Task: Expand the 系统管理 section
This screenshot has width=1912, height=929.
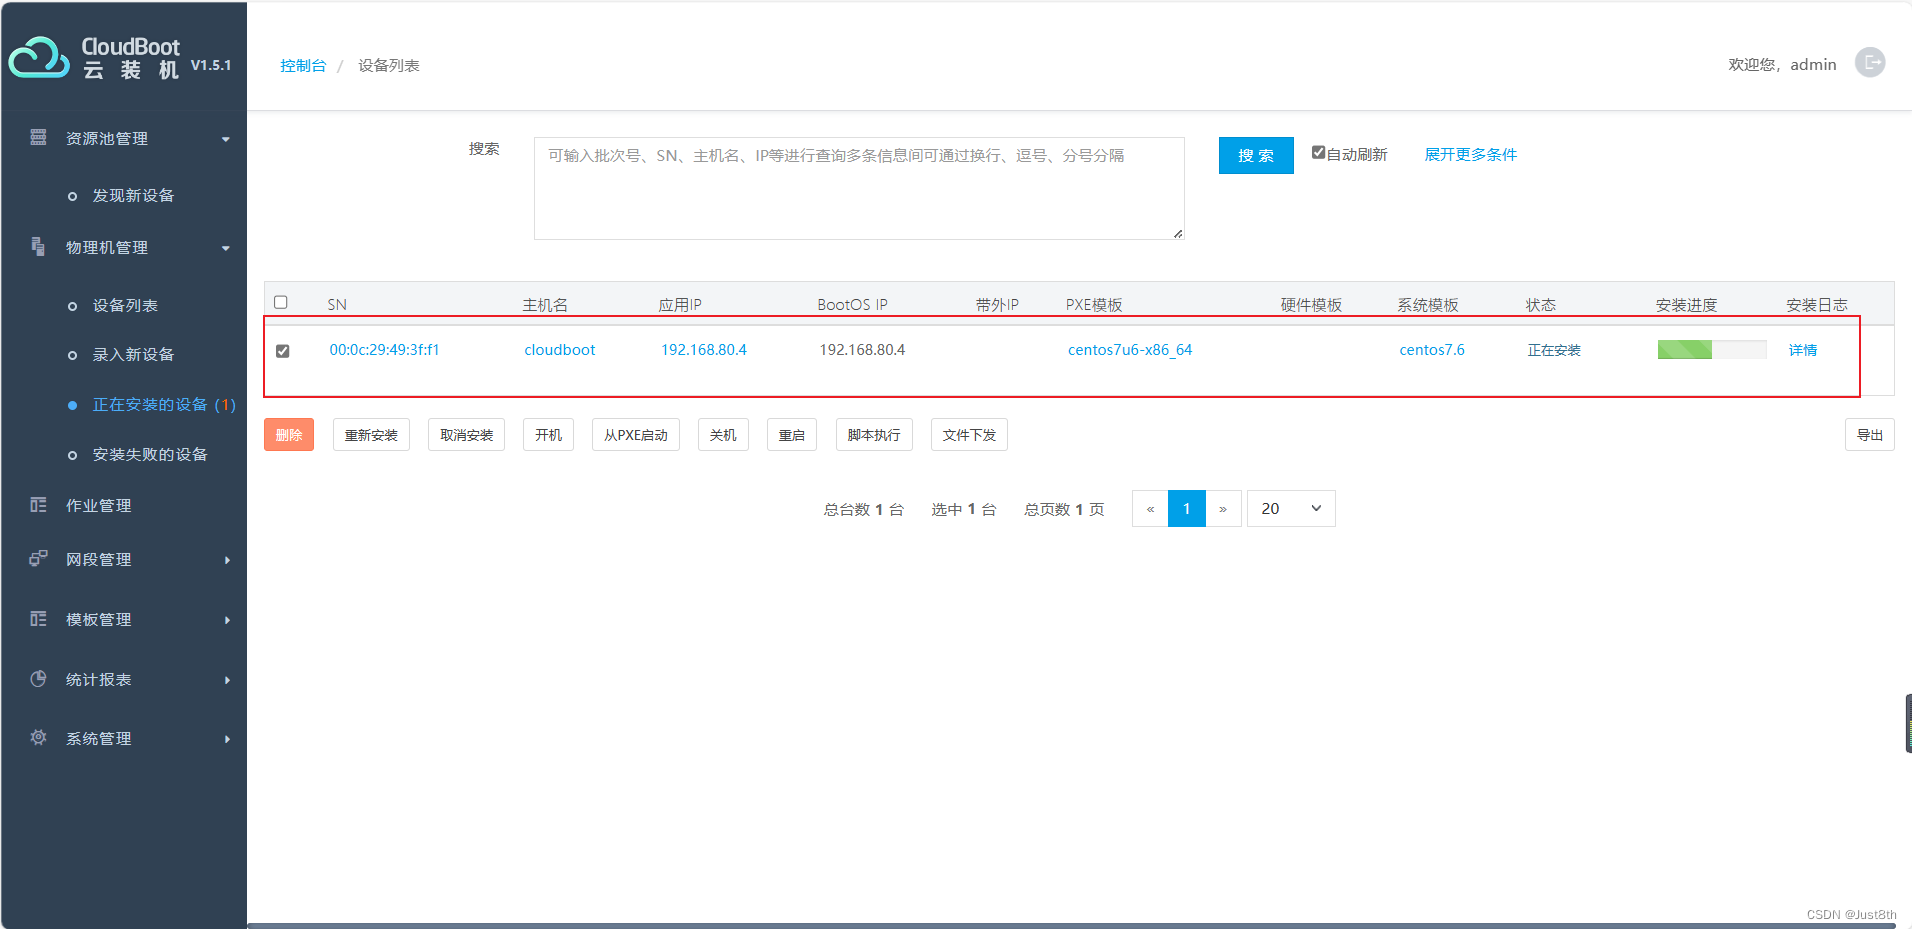Action: [228, 738]
